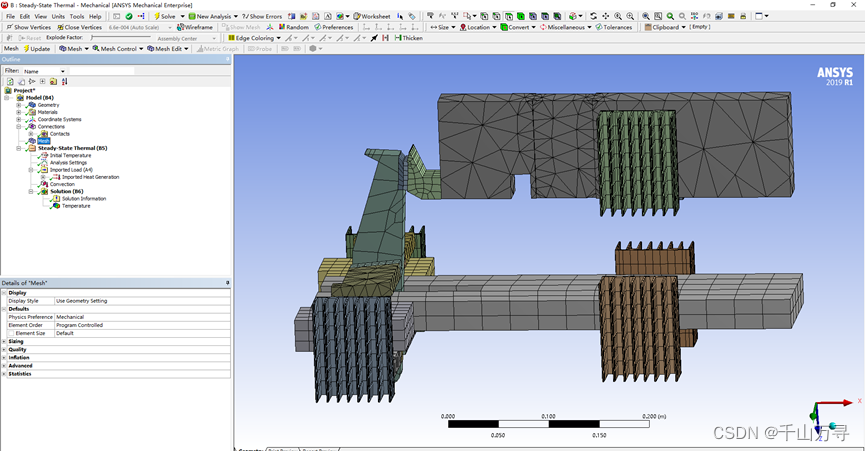Click the green checkmark icon in the top toolbar
865x451 pixels.
pyautogui.click(x=129, y=16)
